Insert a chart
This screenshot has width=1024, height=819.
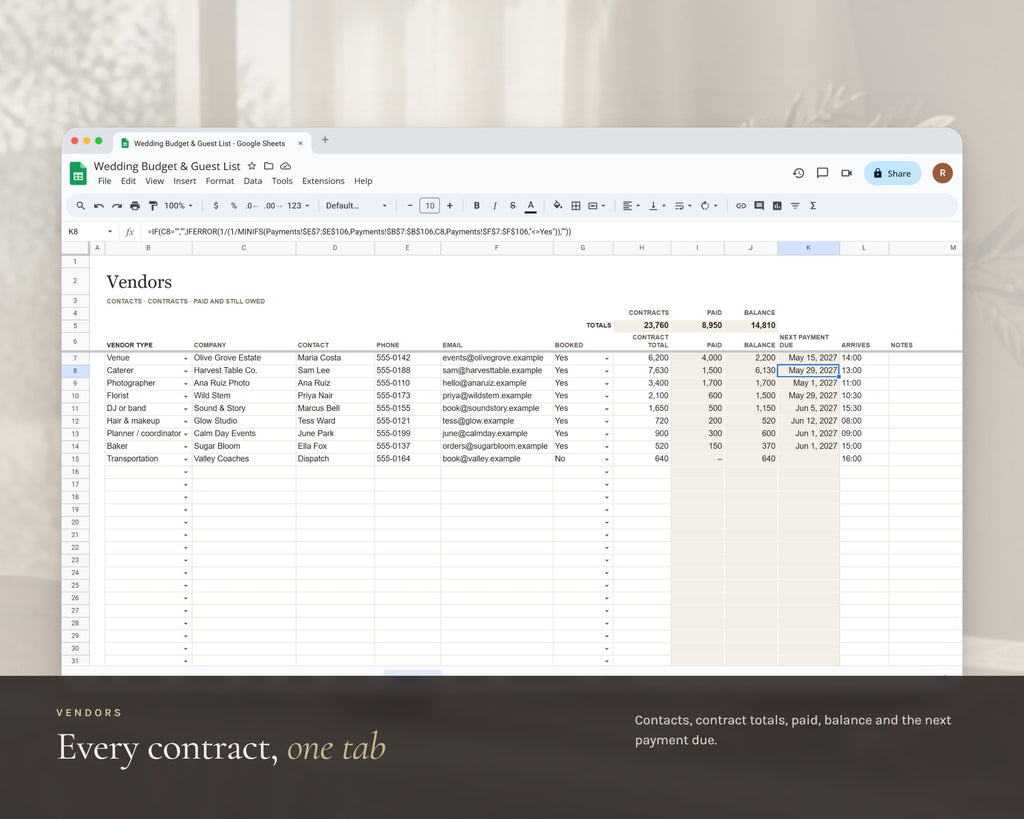point(777,206)
